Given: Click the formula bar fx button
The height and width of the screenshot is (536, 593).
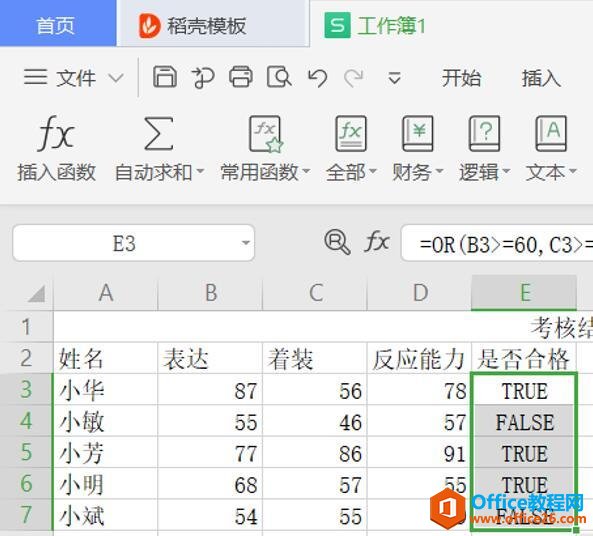Looking at the screenshot, I should coord(377,242).
